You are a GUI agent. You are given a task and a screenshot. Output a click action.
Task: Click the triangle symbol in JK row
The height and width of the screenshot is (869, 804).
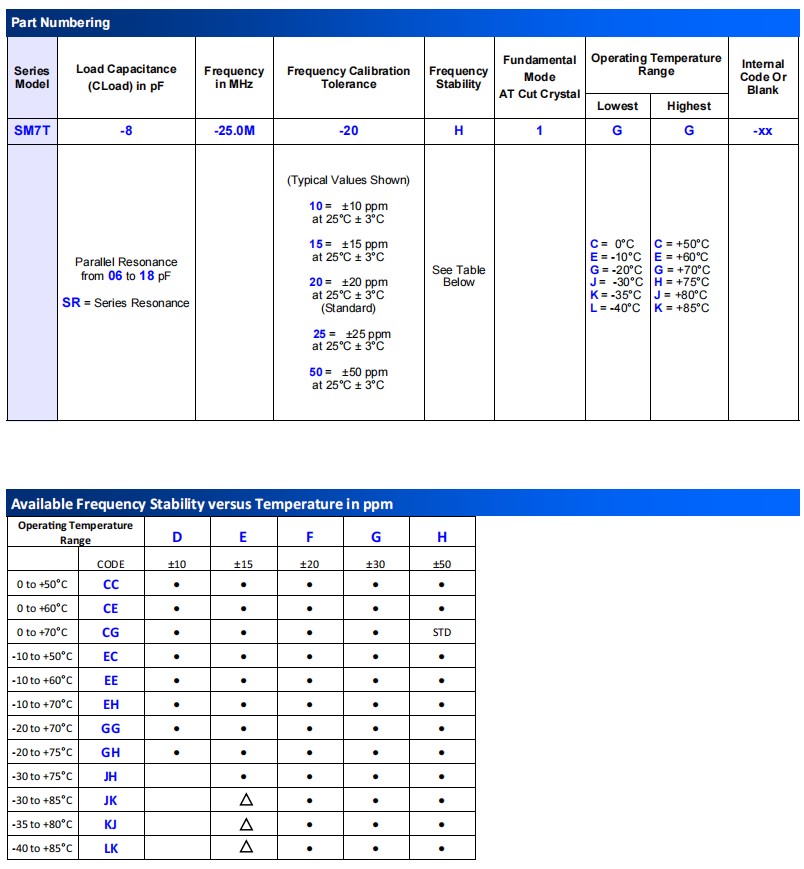coord(246,799)
